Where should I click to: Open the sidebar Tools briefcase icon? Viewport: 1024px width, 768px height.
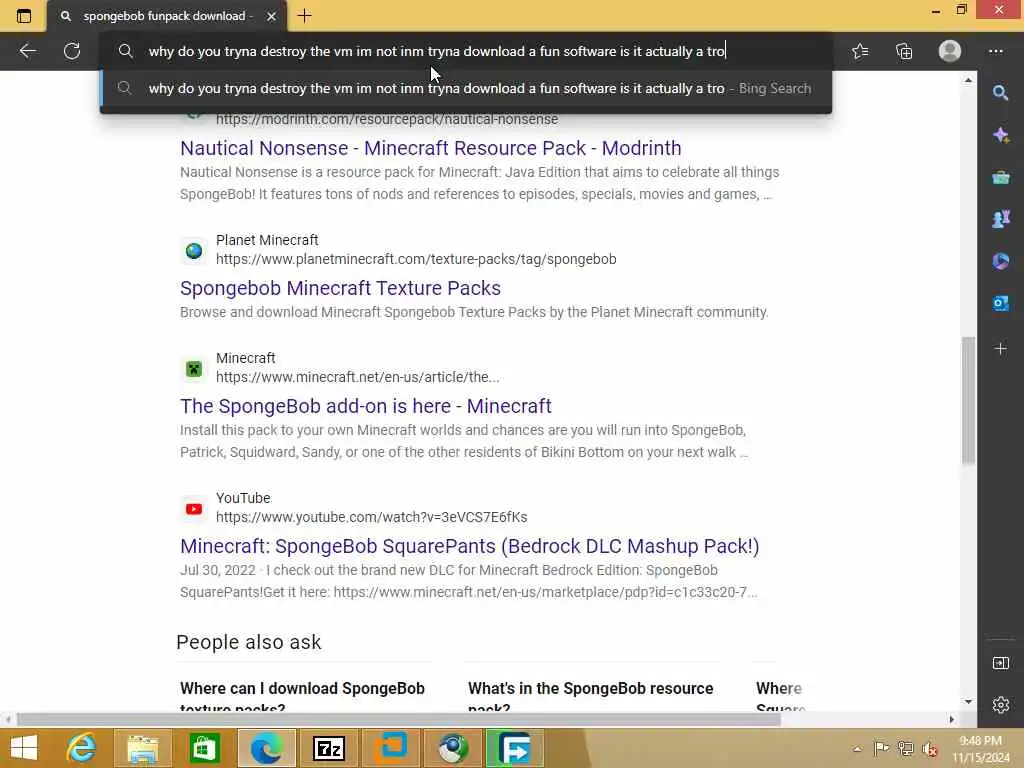1000,177
